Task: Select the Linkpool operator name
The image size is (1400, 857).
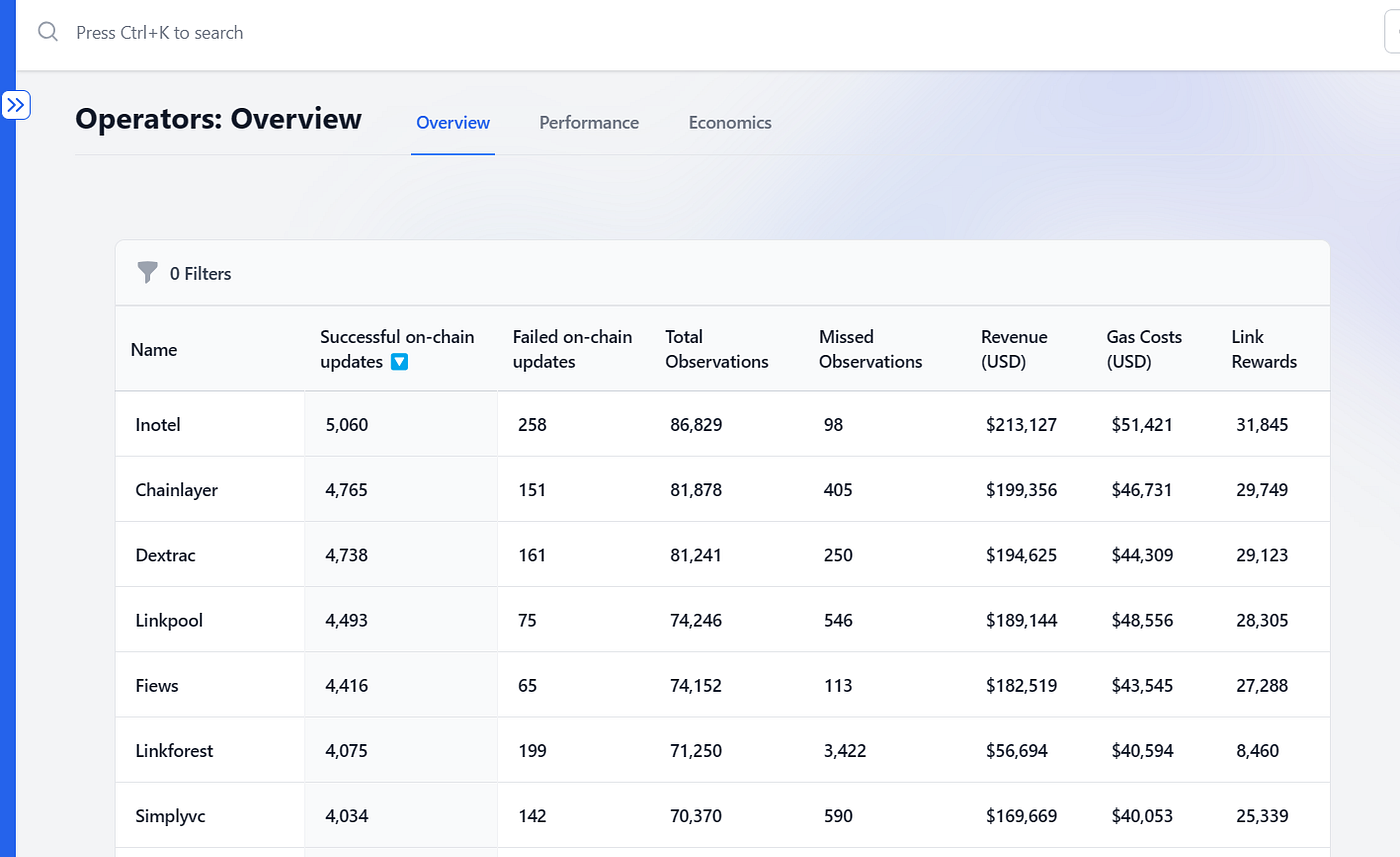Action: pyautogui.click(x=169, y=620)
